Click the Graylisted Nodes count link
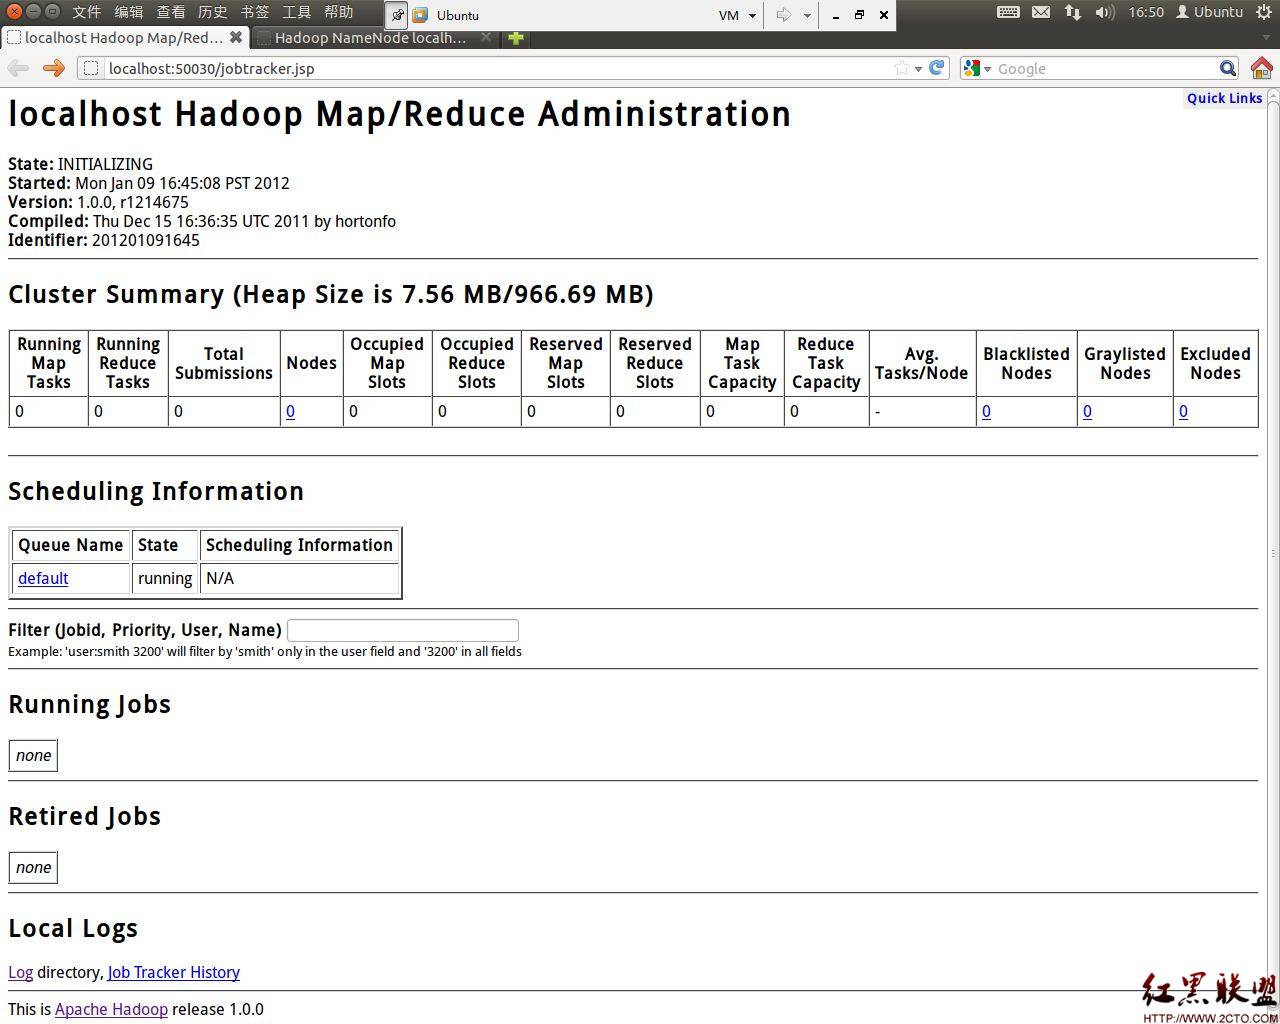The height and width of the screenshot is (1024, 1280). coord(1087,411)
